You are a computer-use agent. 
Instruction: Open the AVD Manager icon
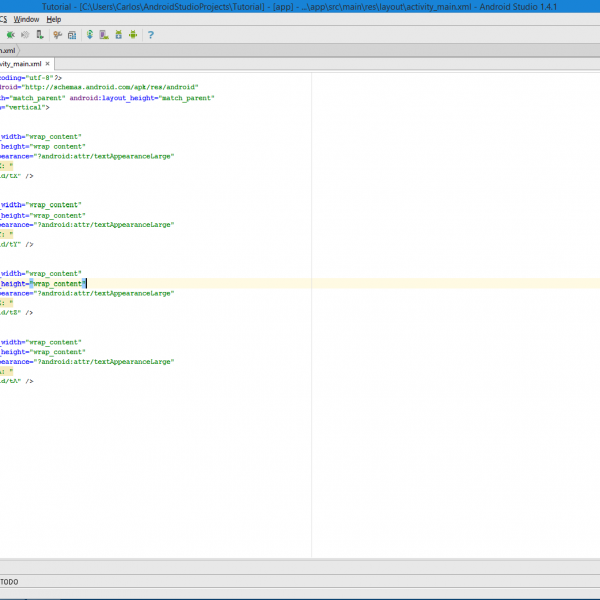104,35
